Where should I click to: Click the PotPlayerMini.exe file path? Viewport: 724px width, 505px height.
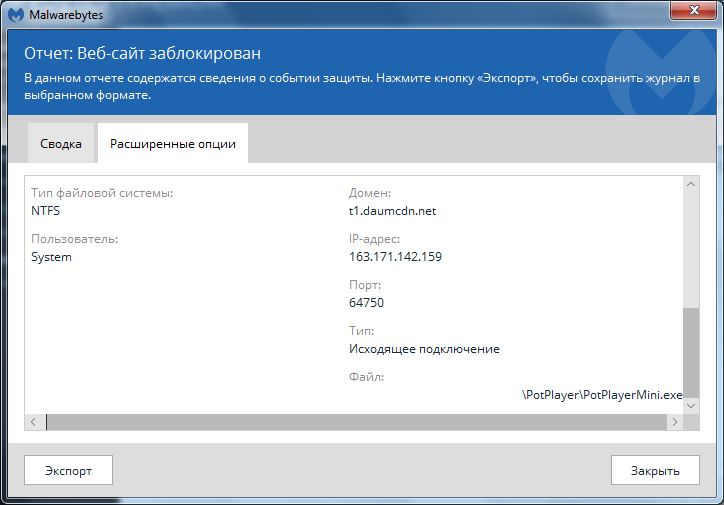tap(602, 395)
